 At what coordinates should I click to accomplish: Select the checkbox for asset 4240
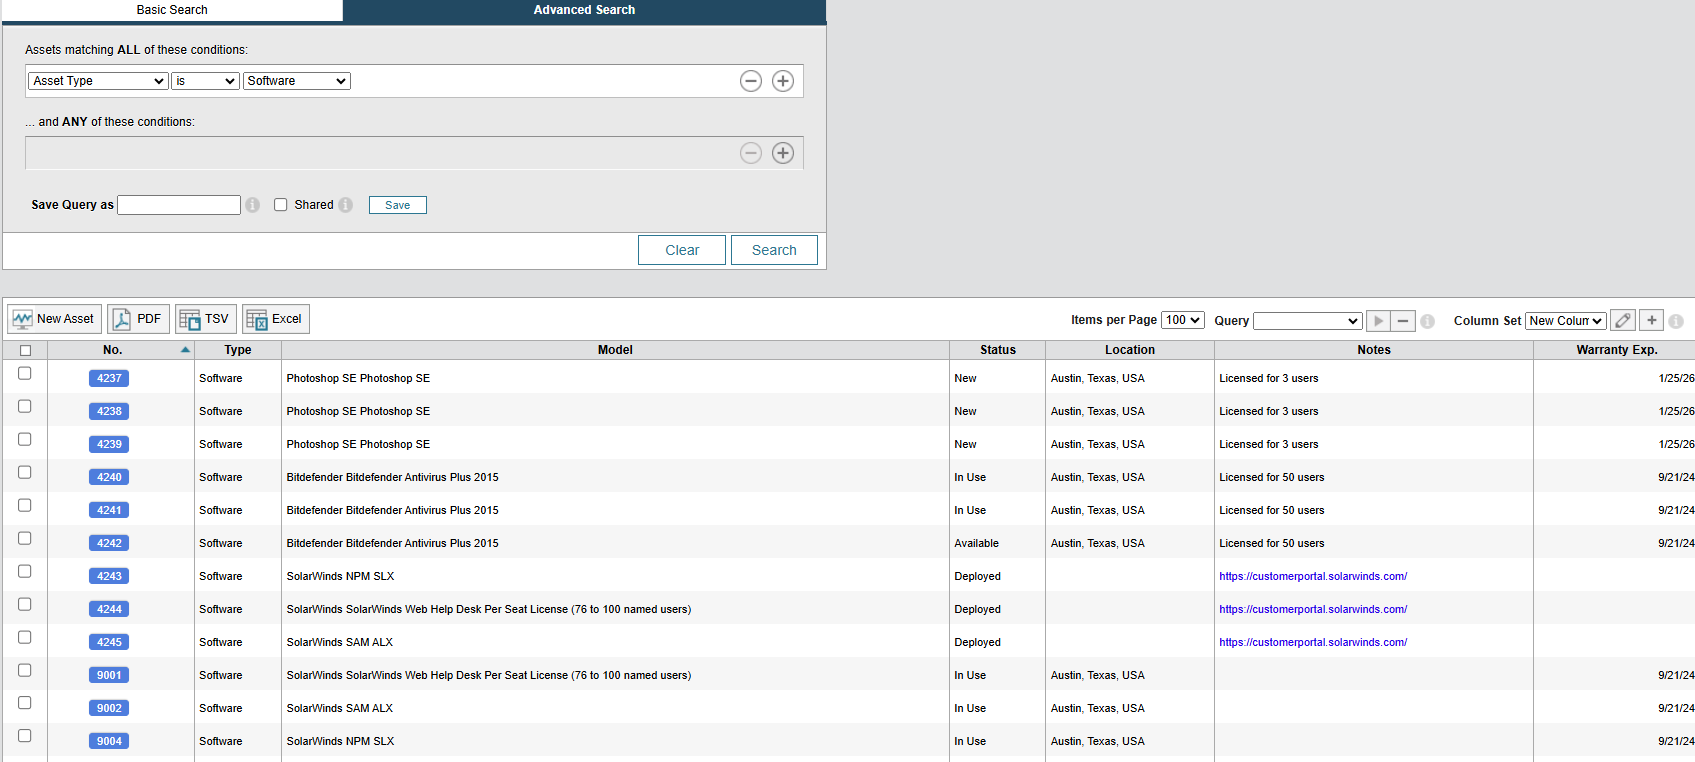click(x=25, y=472)
